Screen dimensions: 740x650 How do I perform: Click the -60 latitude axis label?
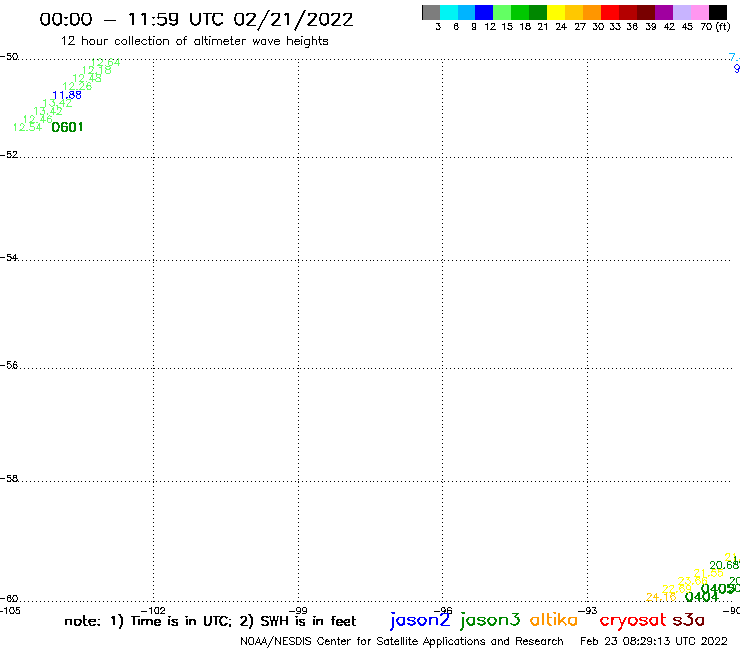(9, 599)
